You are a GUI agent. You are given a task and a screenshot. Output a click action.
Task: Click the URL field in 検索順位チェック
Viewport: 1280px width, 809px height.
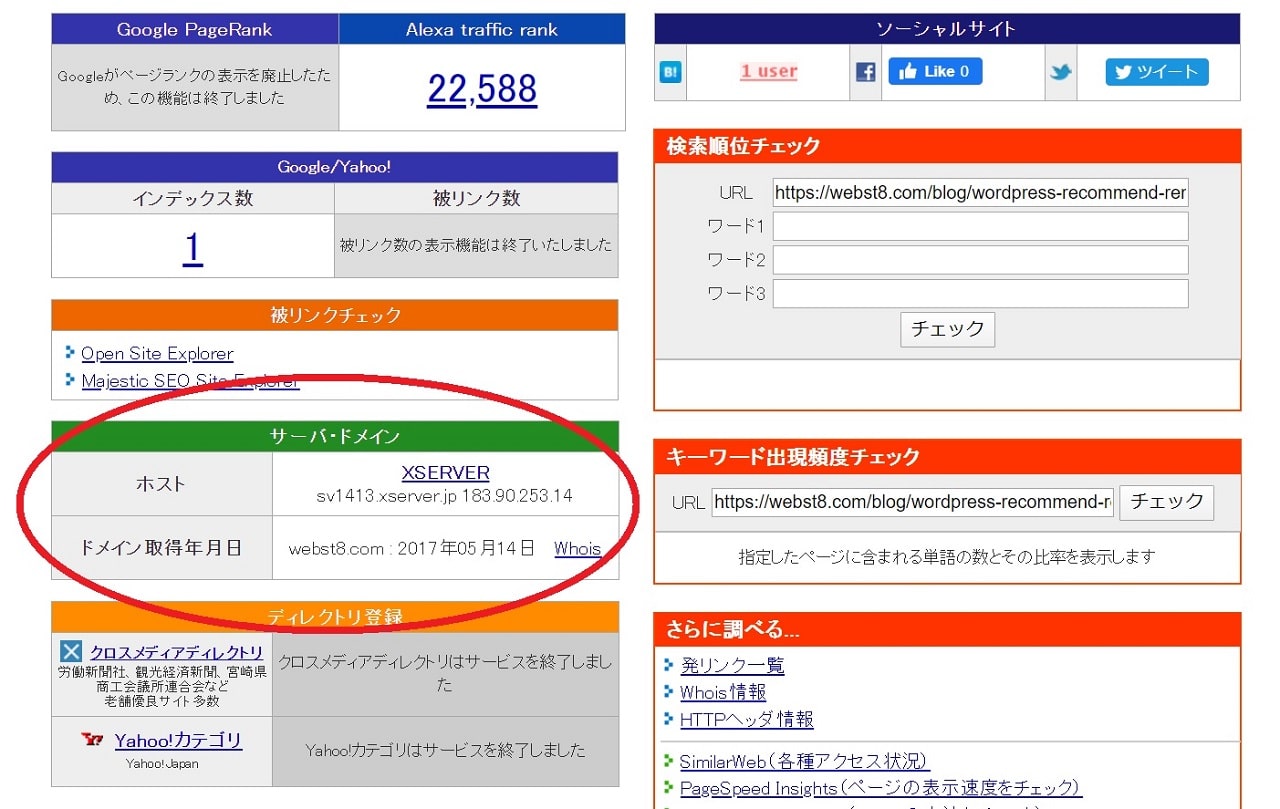pyautogui.click(x=980, y=192)
